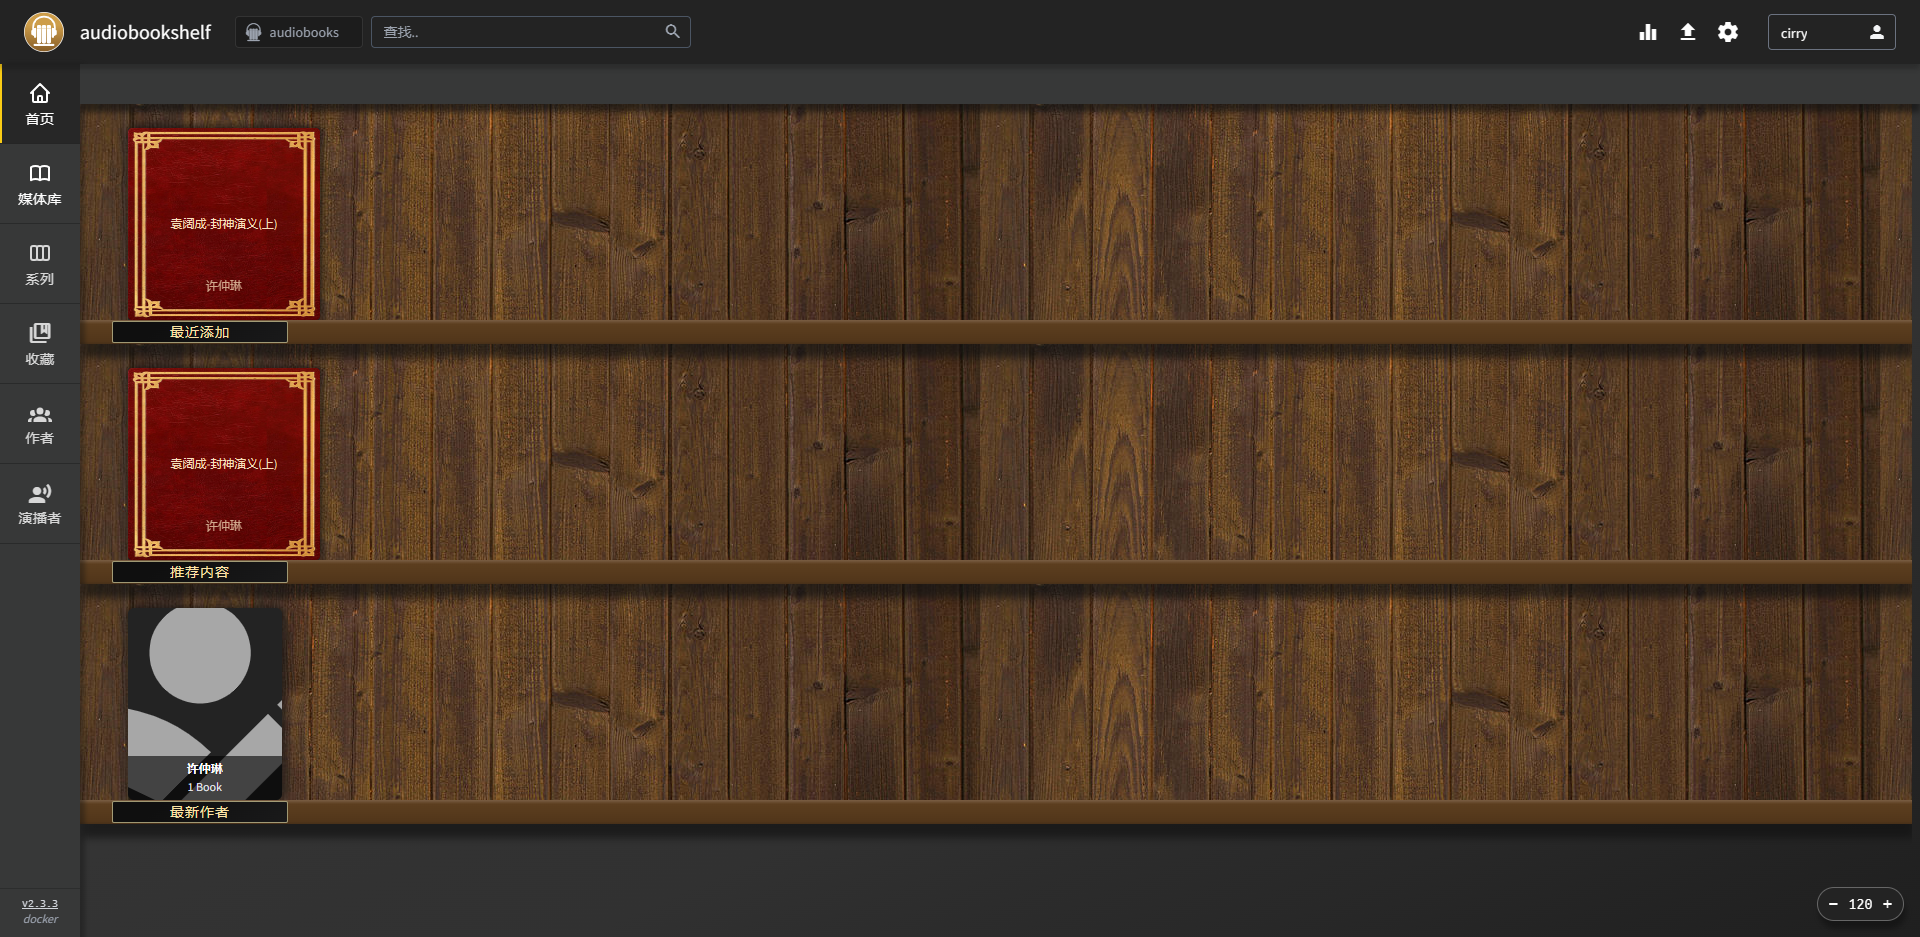1920x937 pixels.
Task: Open the cirry user account menu
Action: click(1830, 32)
